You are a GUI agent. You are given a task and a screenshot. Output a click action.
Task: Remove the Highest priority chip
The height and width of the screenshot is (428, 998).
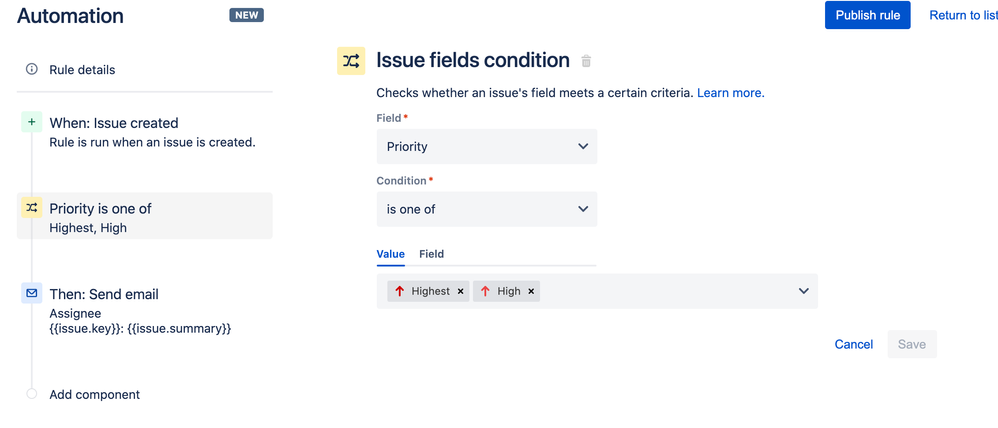(461, 291)
